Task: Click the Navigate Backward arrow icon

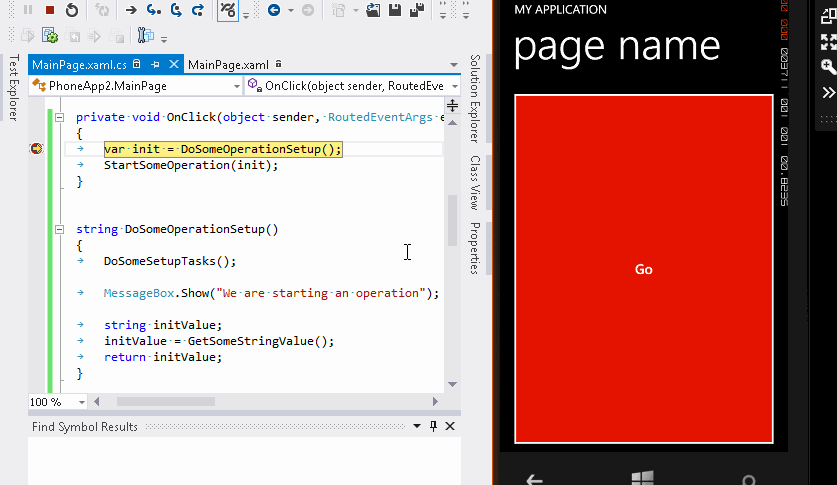Action: pyautogui.click(x=273, y=10)
